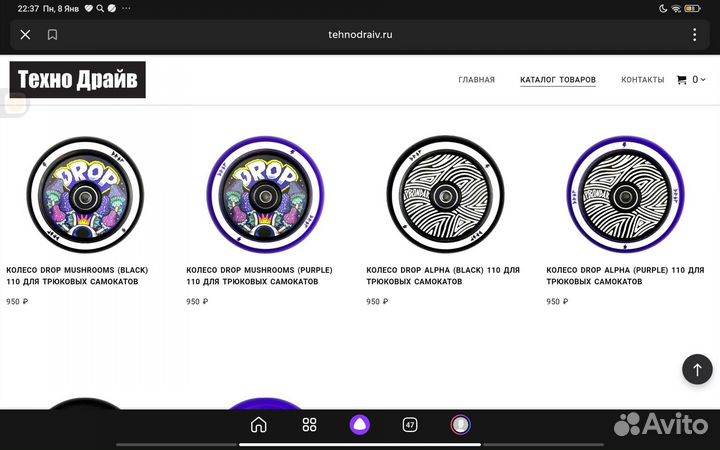Tap the tehnodraiv.ru address bar
720x450 pixels.
(360, 34)
